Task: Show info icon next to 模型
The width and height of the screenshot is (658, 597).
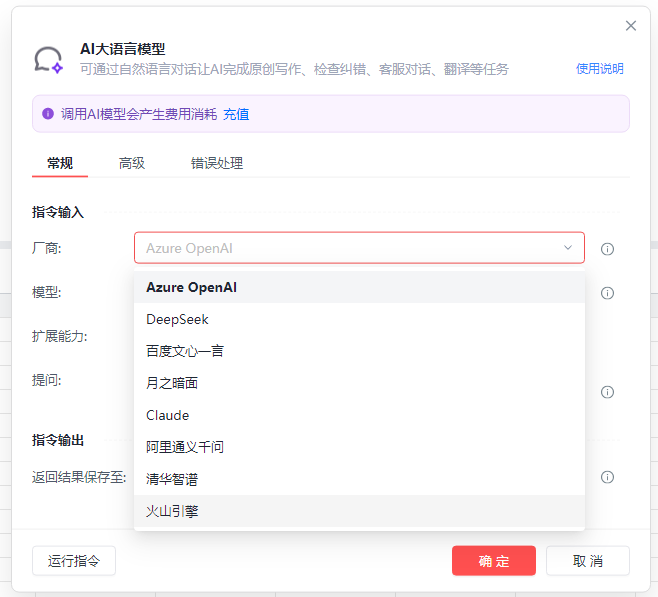Action: (607, 293)
